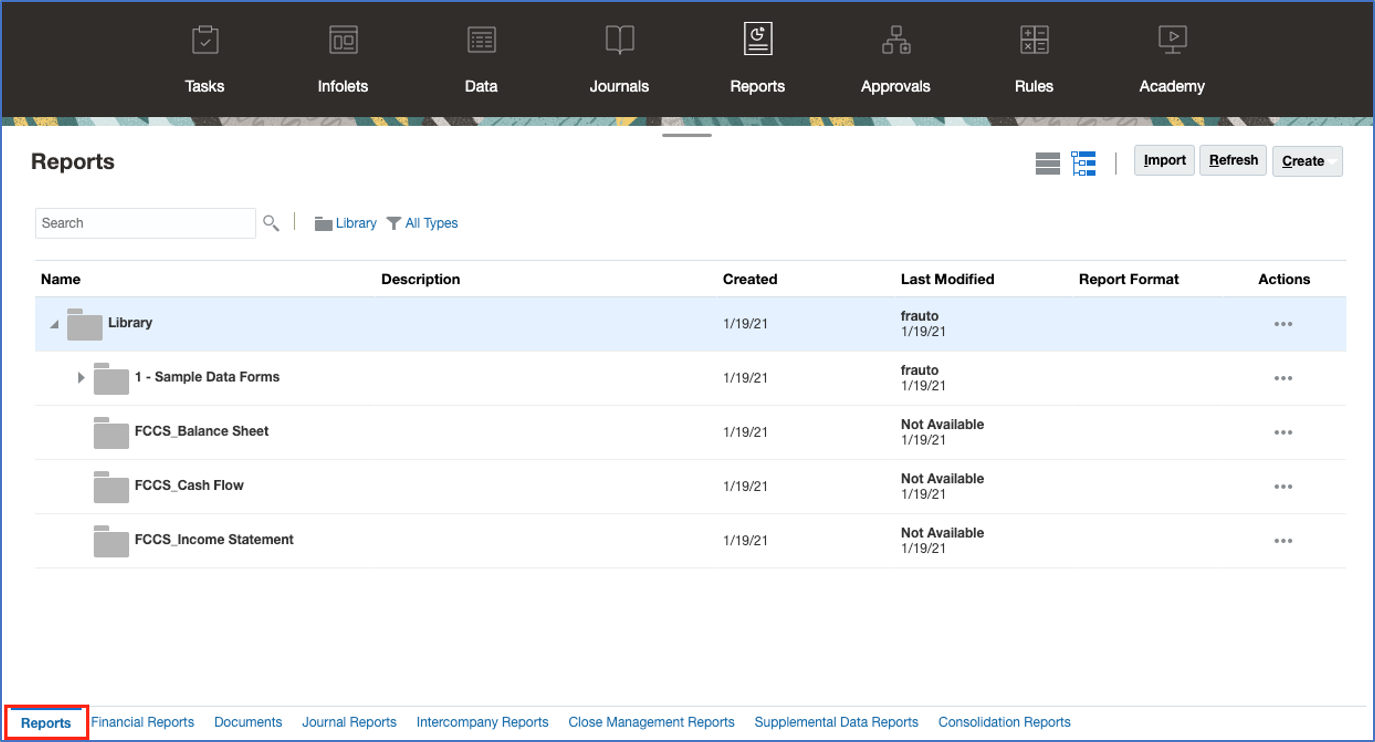
Task: Open the Infolets icon
Action: click(x=343, y=40)
